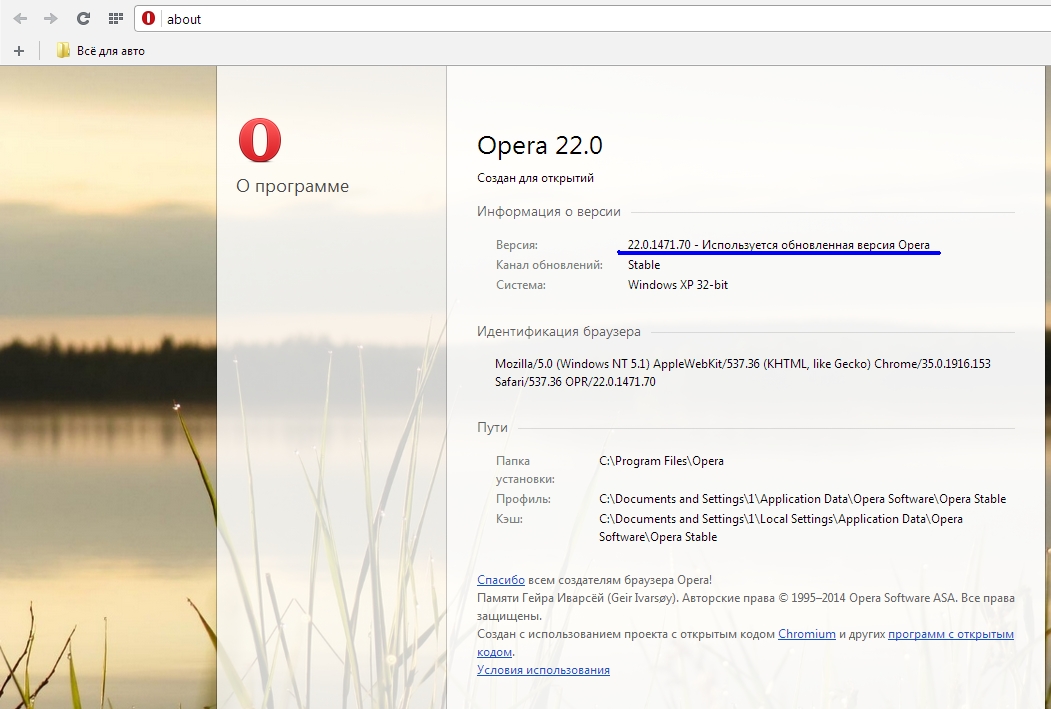Follow the Chromium link
Viewport: 1051px width, 709px height.
pos(806,634)
